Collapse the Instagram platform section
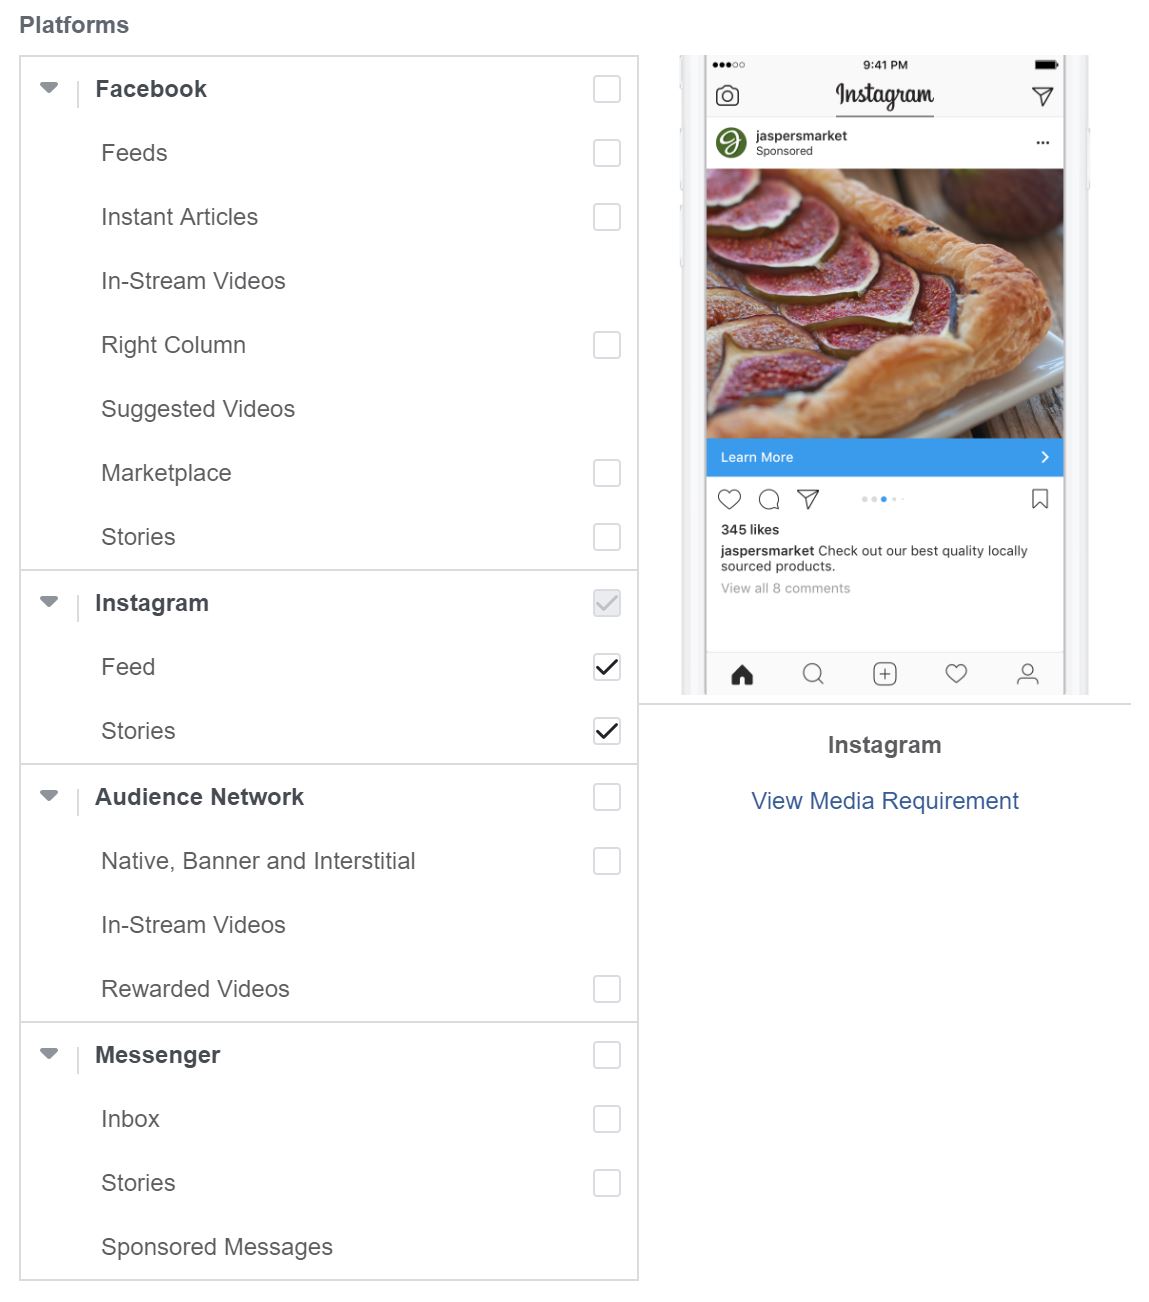 49,602
